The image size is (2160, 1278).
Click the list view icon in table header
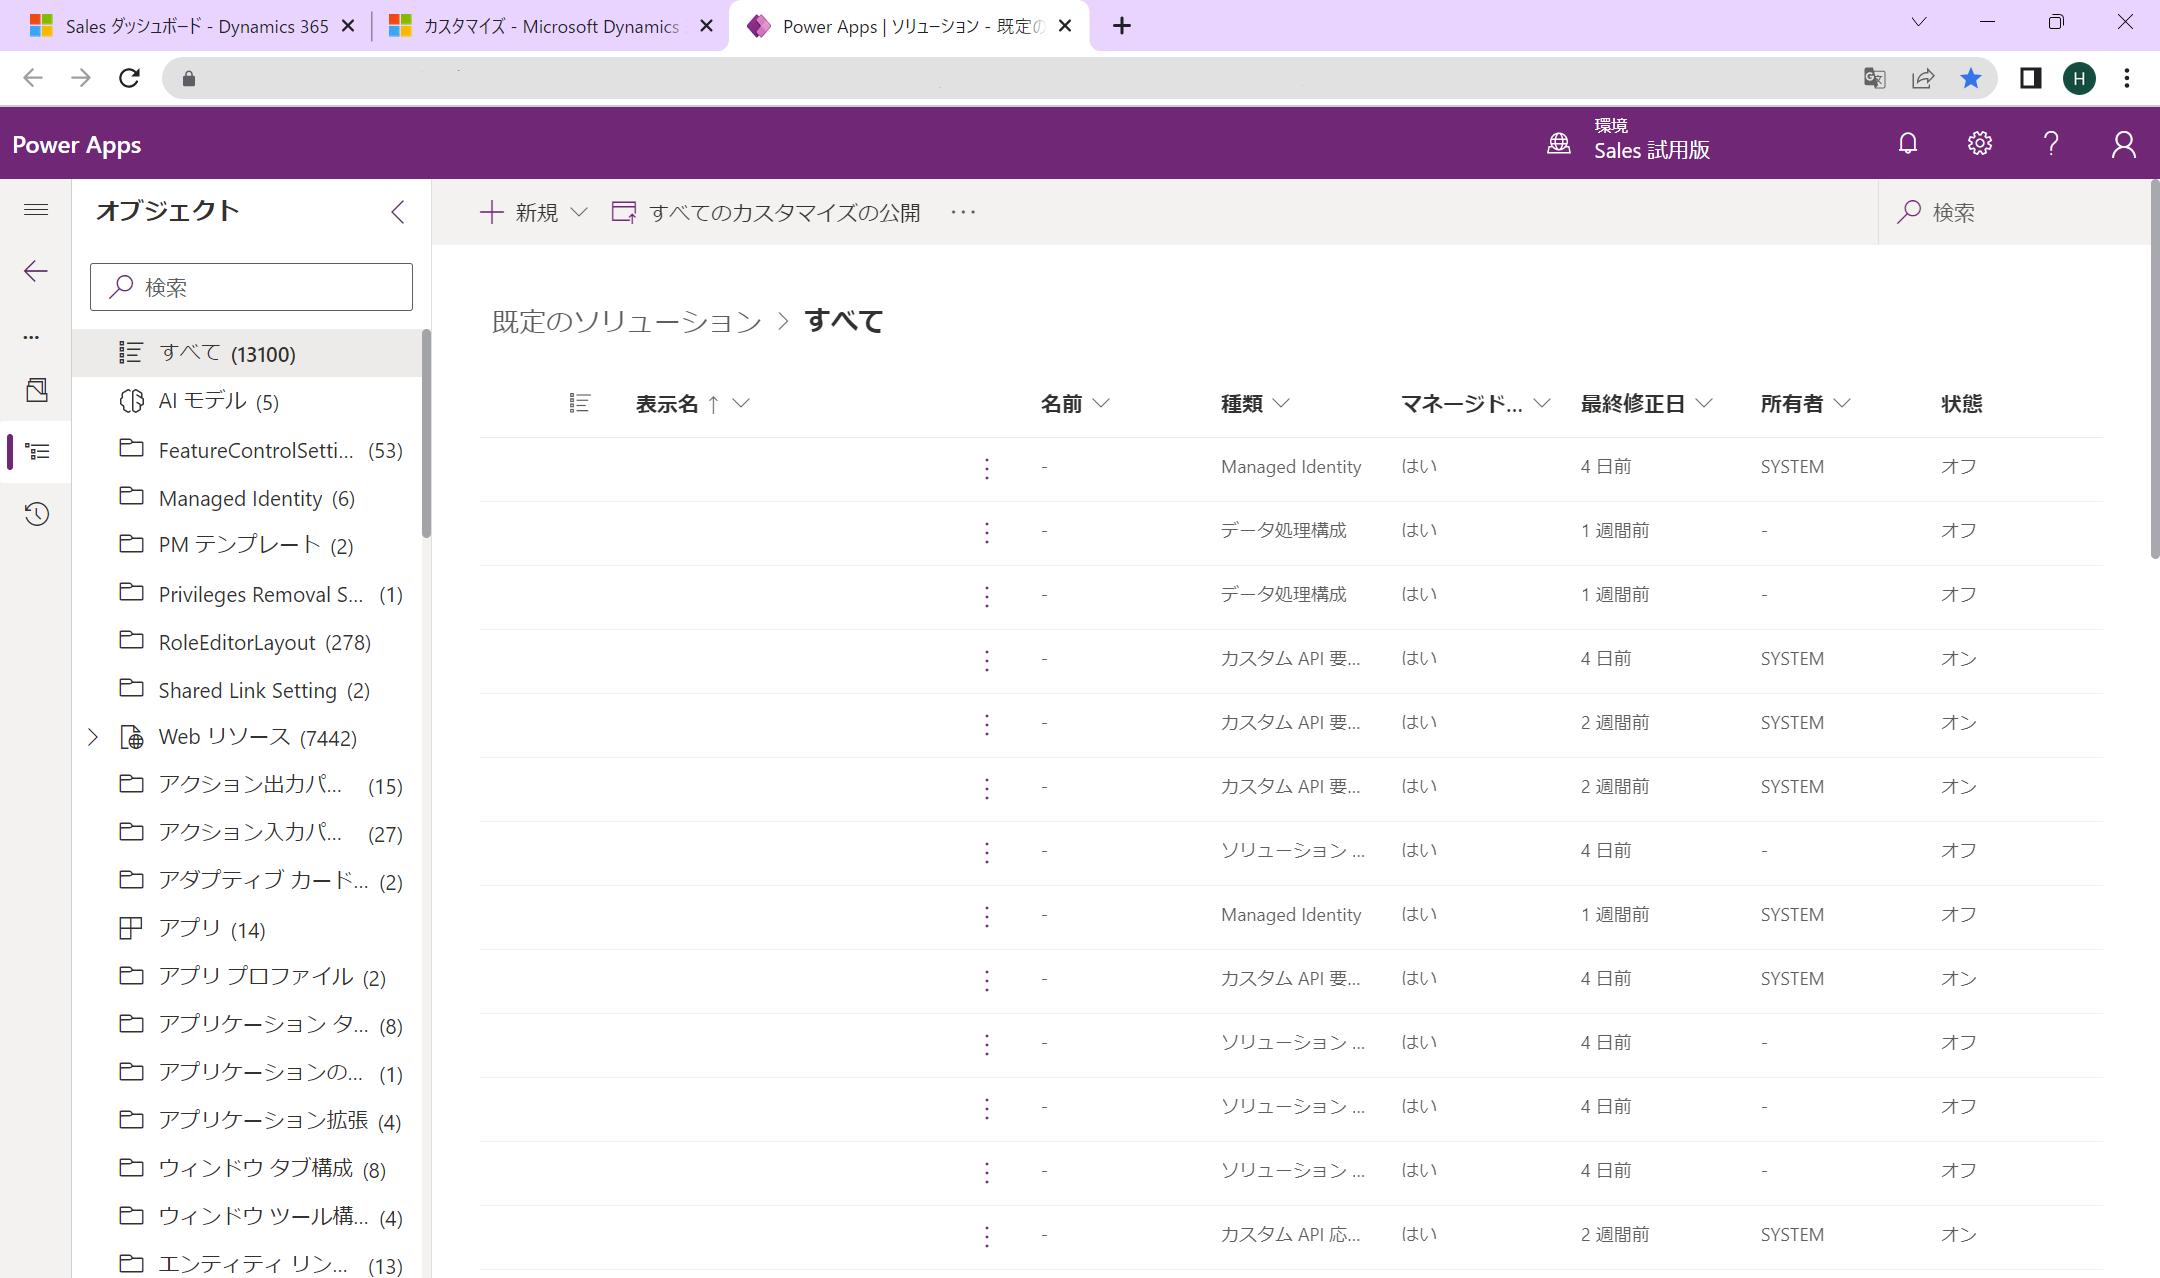[x=580, y=403]
